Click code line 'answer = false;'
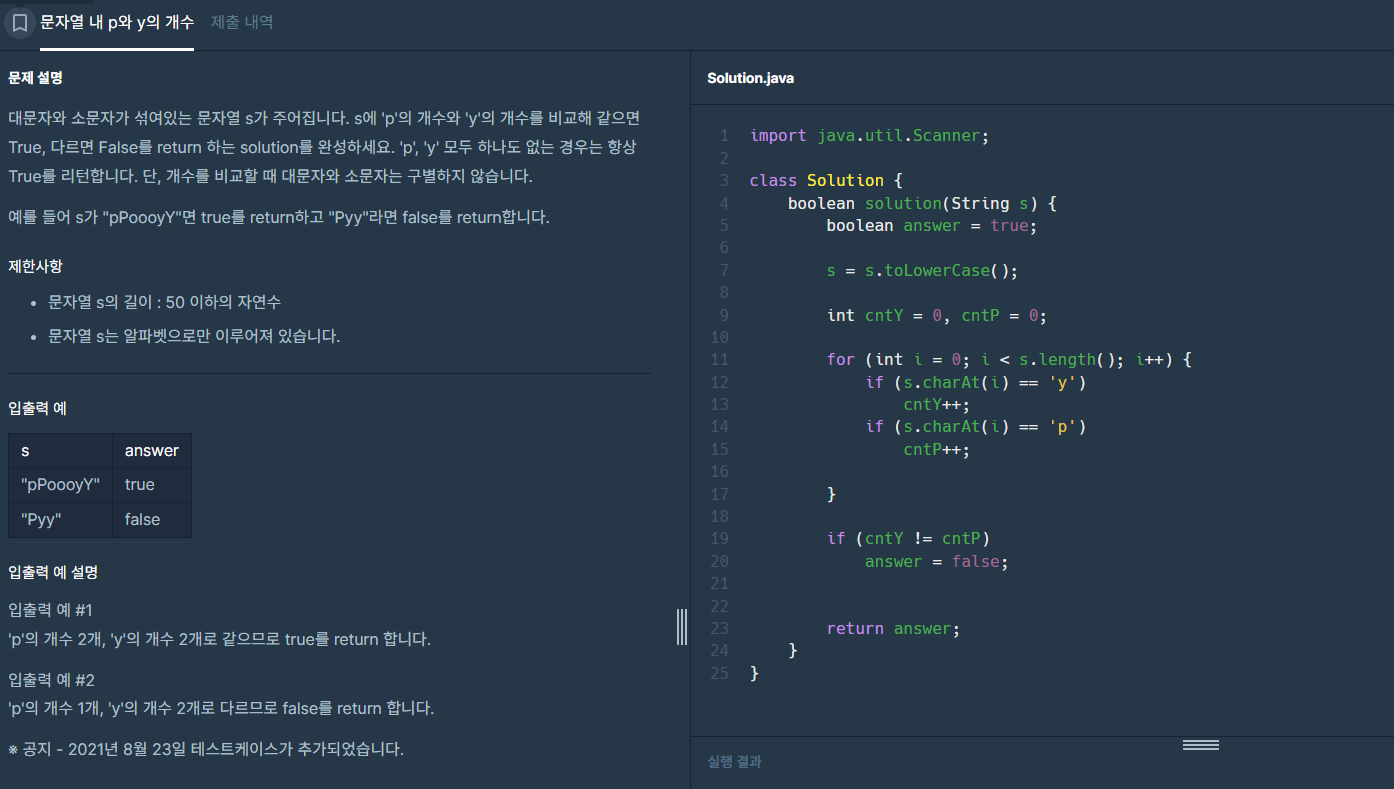The height and width of the screenshot is (789, 1394). click(x=937, y=562)
